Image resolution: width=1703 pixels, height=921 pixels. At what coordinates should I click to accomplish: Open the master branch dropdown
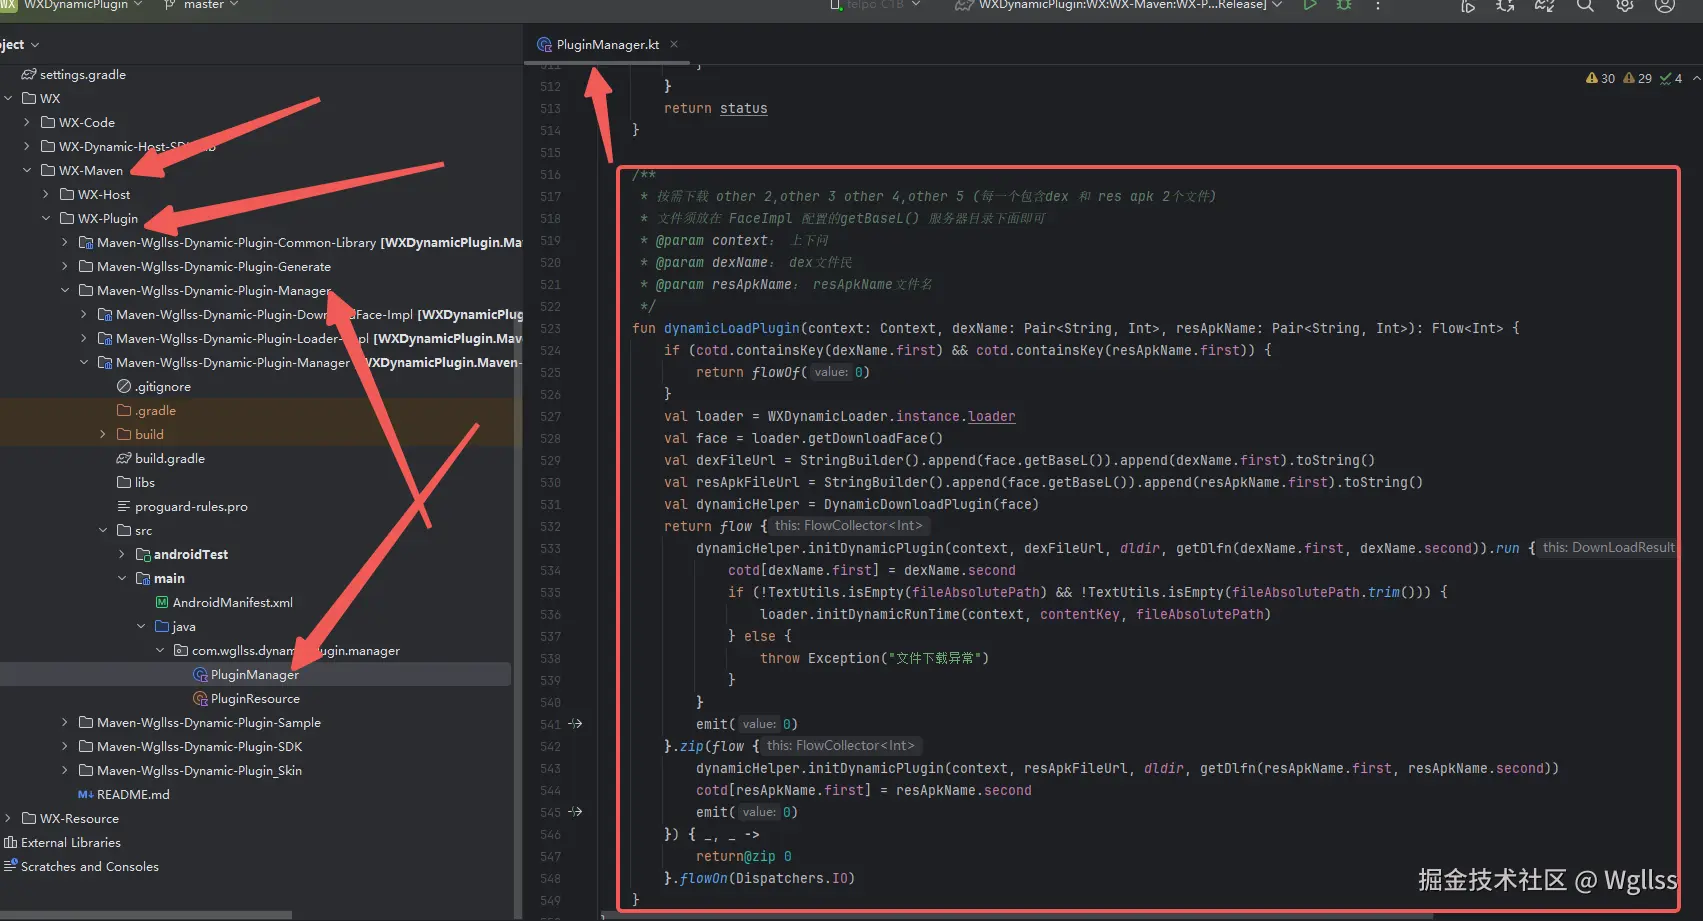tap(201, 5)
